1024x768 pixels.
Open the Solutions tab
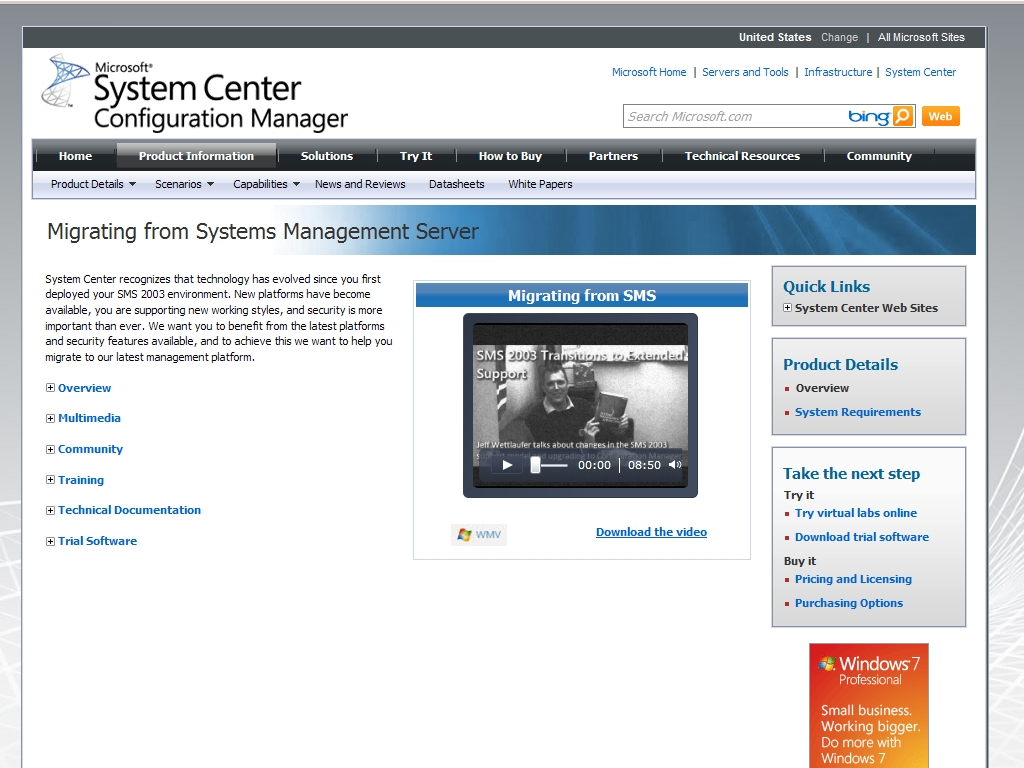pos(327,156)
